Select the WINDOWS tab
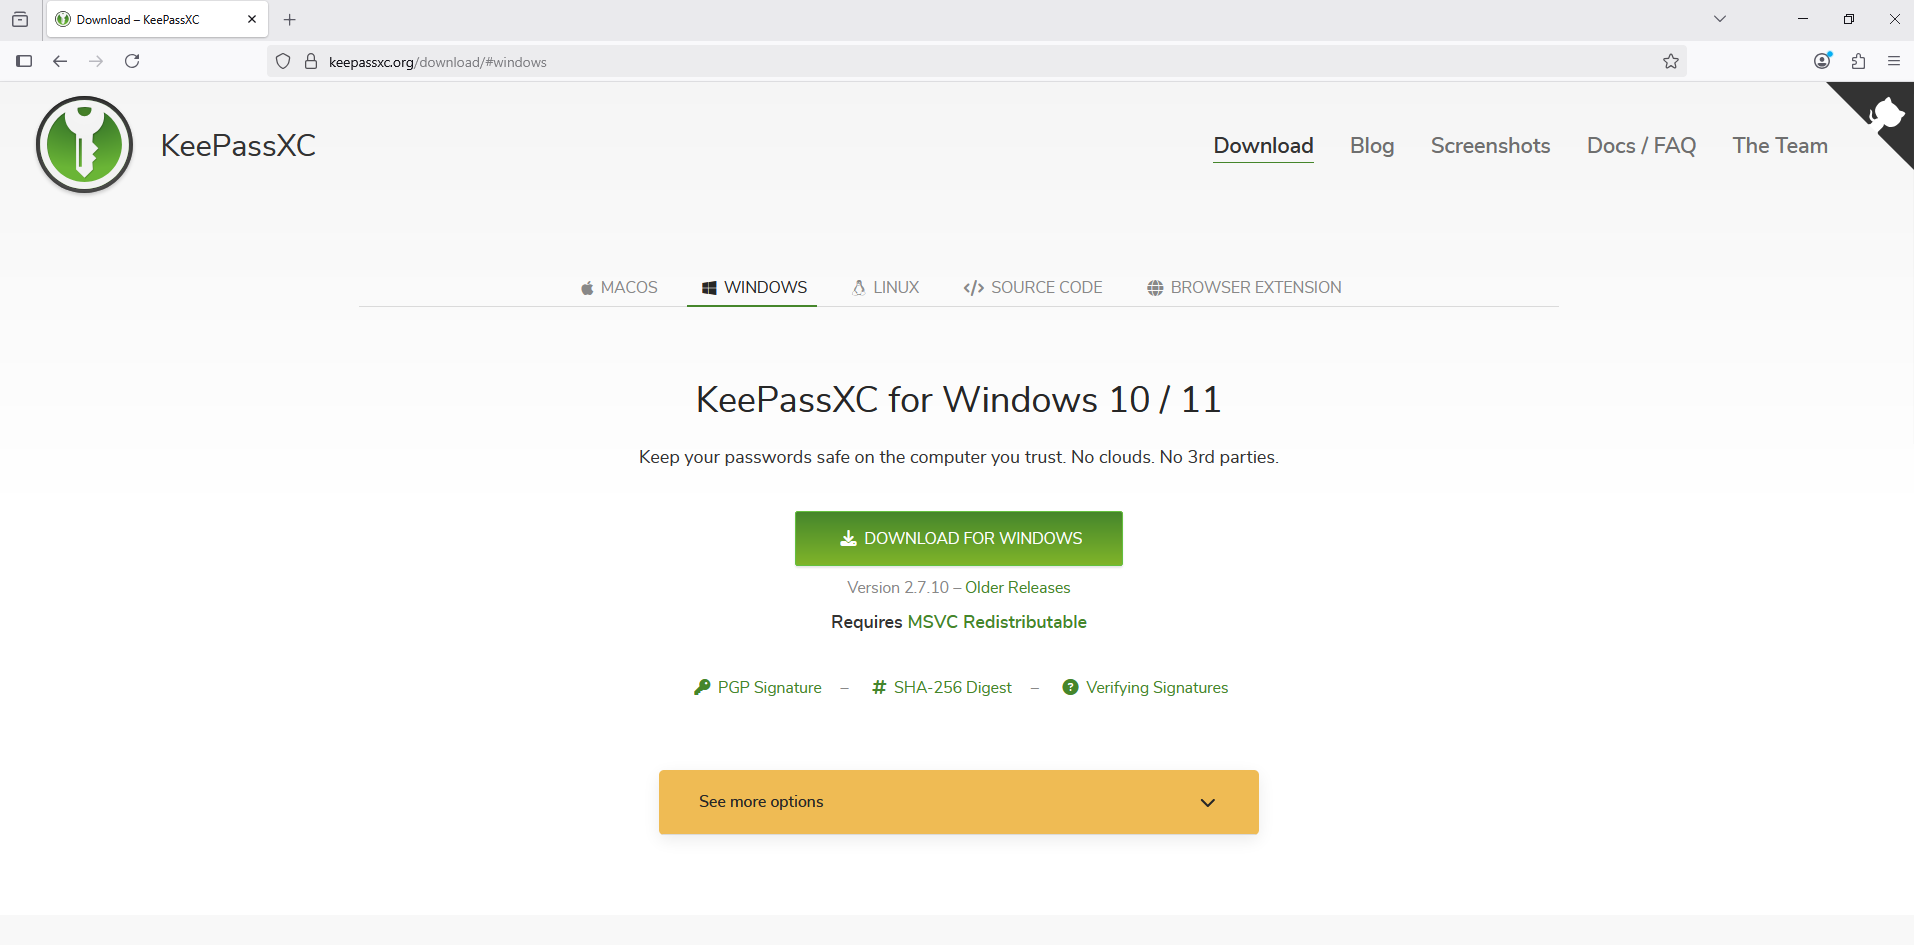Viewport: 1914px width, 945px height. 752,287
